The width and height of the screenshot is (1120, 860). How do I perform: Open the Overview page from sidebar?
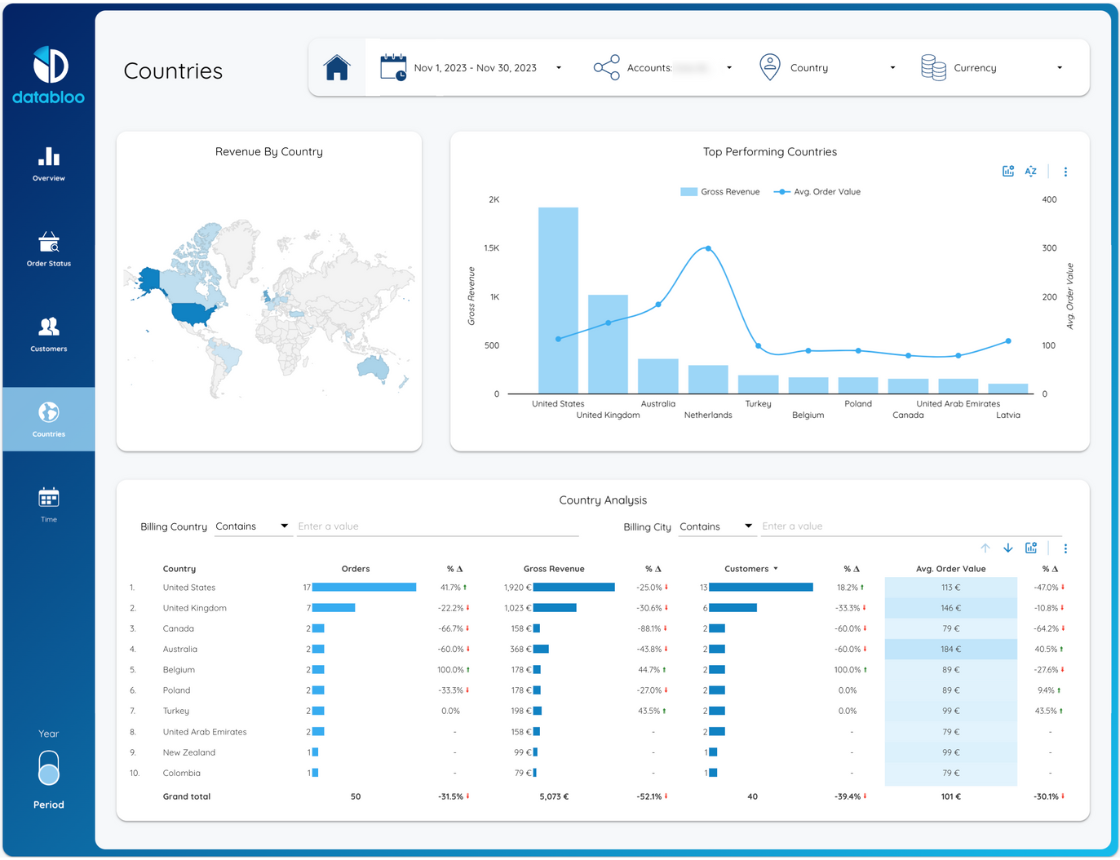tap(49, 164)
